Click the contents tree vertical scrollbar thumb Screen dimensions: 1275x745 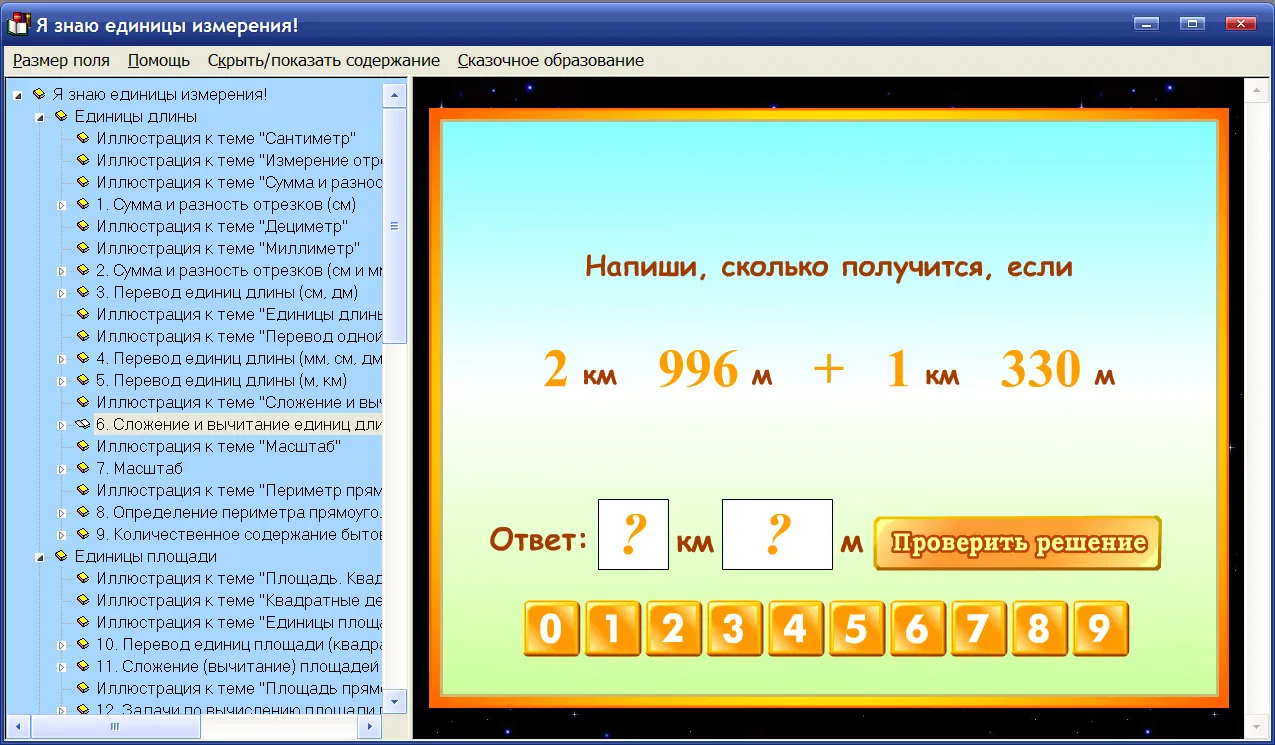click(x=395, y=226)
